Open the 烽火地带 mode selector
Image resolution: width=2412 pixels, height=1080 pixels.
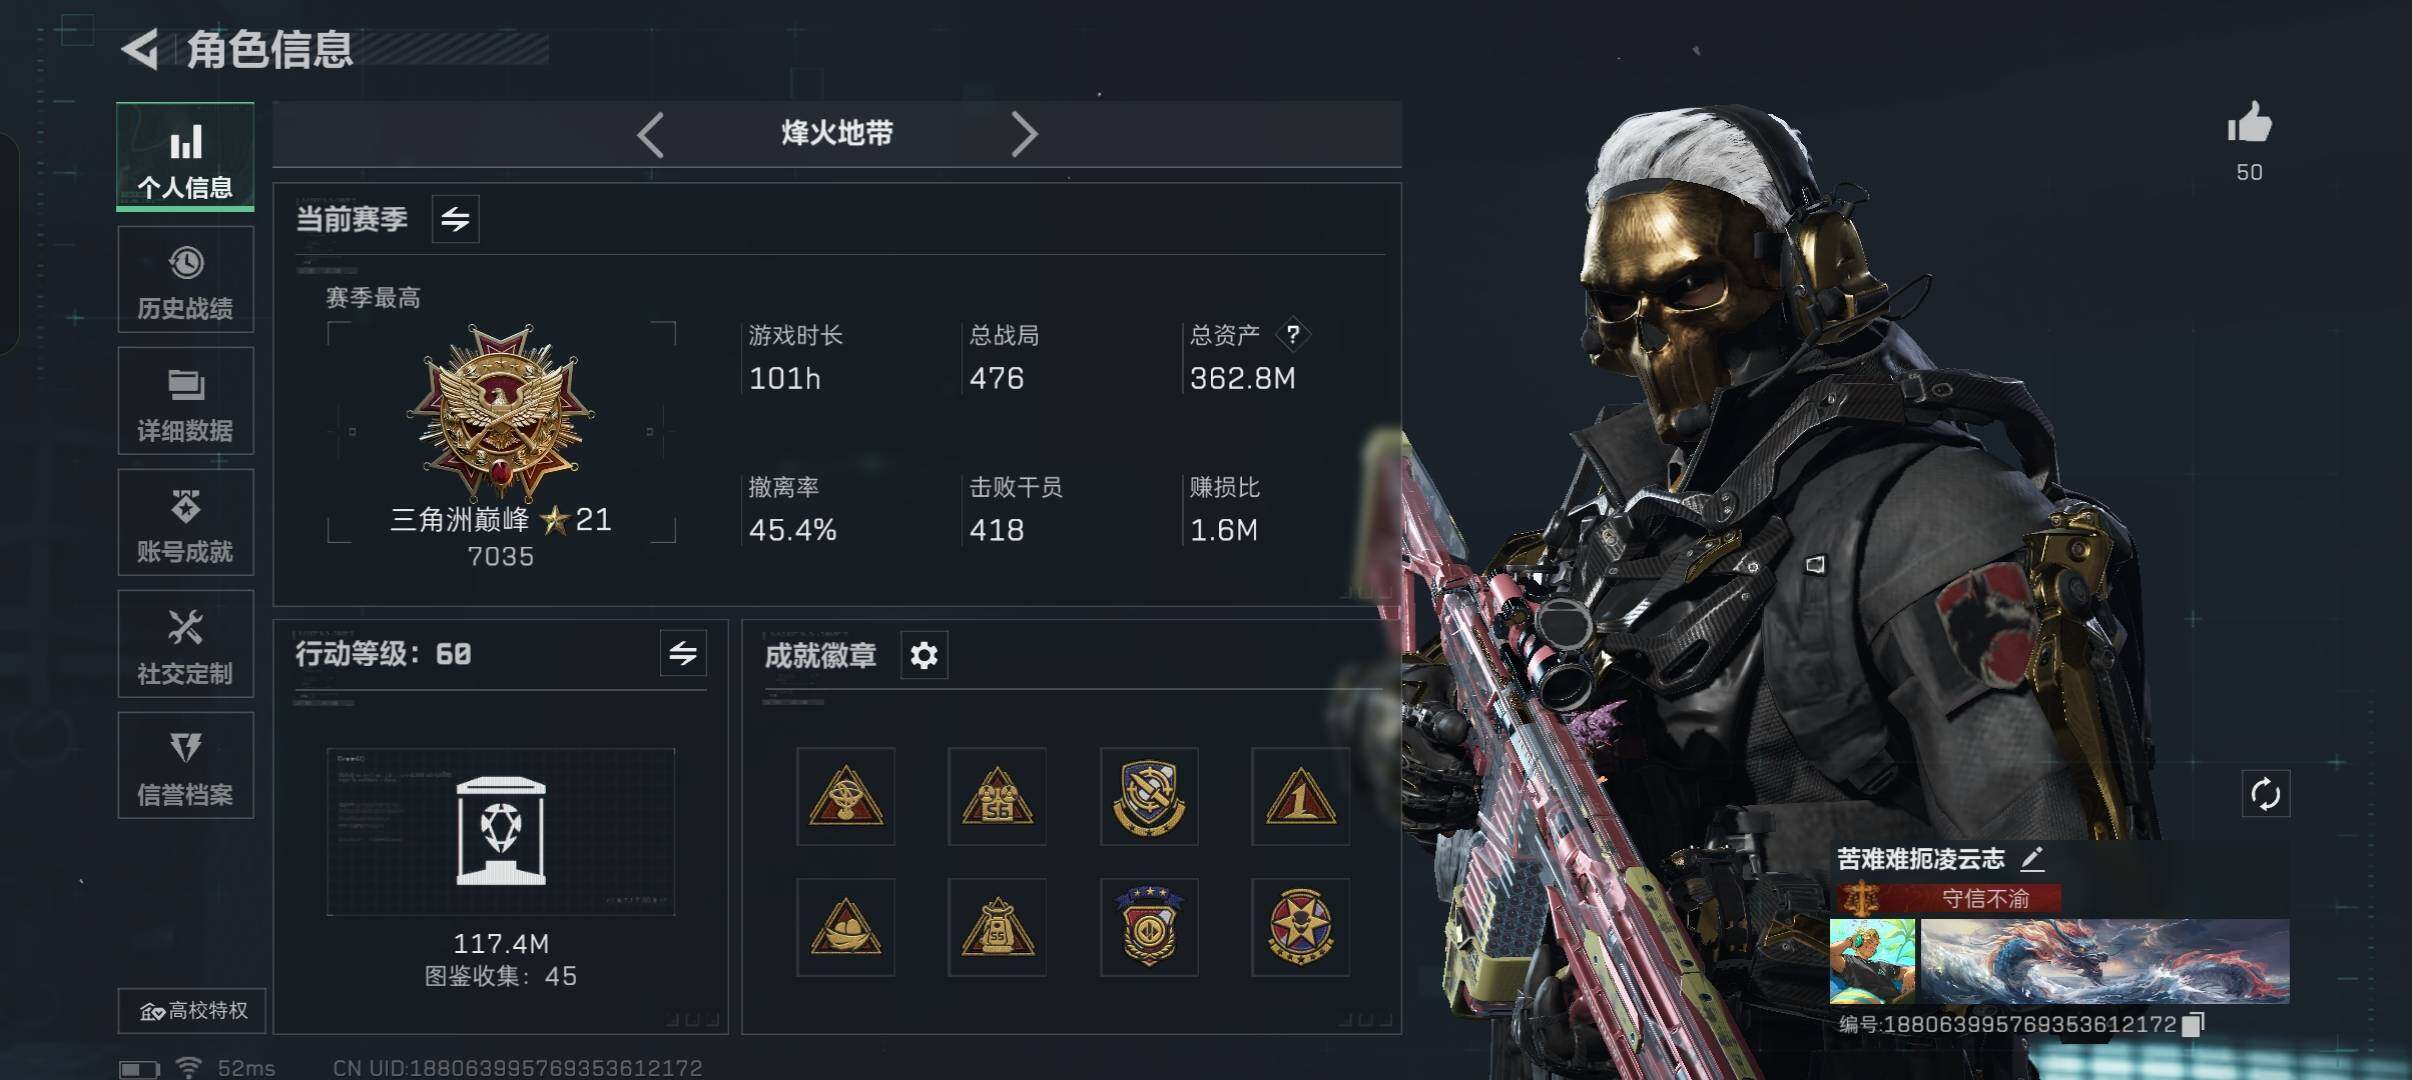pyautogui.click(x=837, y=133)
